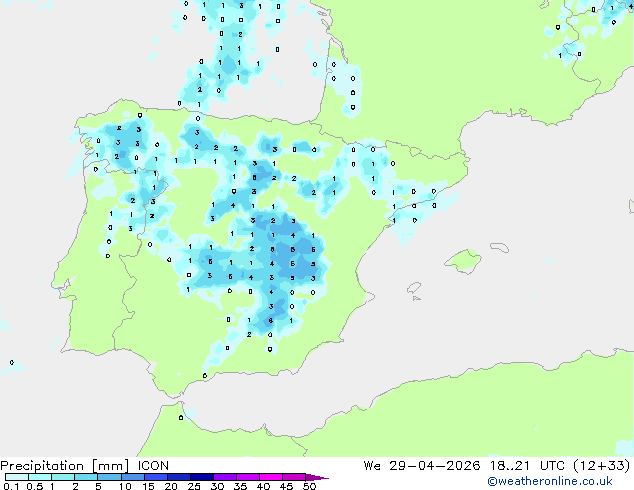Click the date '29-04-2026' text
The width and height of the screenshot is (634, 490).
click(435, 466)
